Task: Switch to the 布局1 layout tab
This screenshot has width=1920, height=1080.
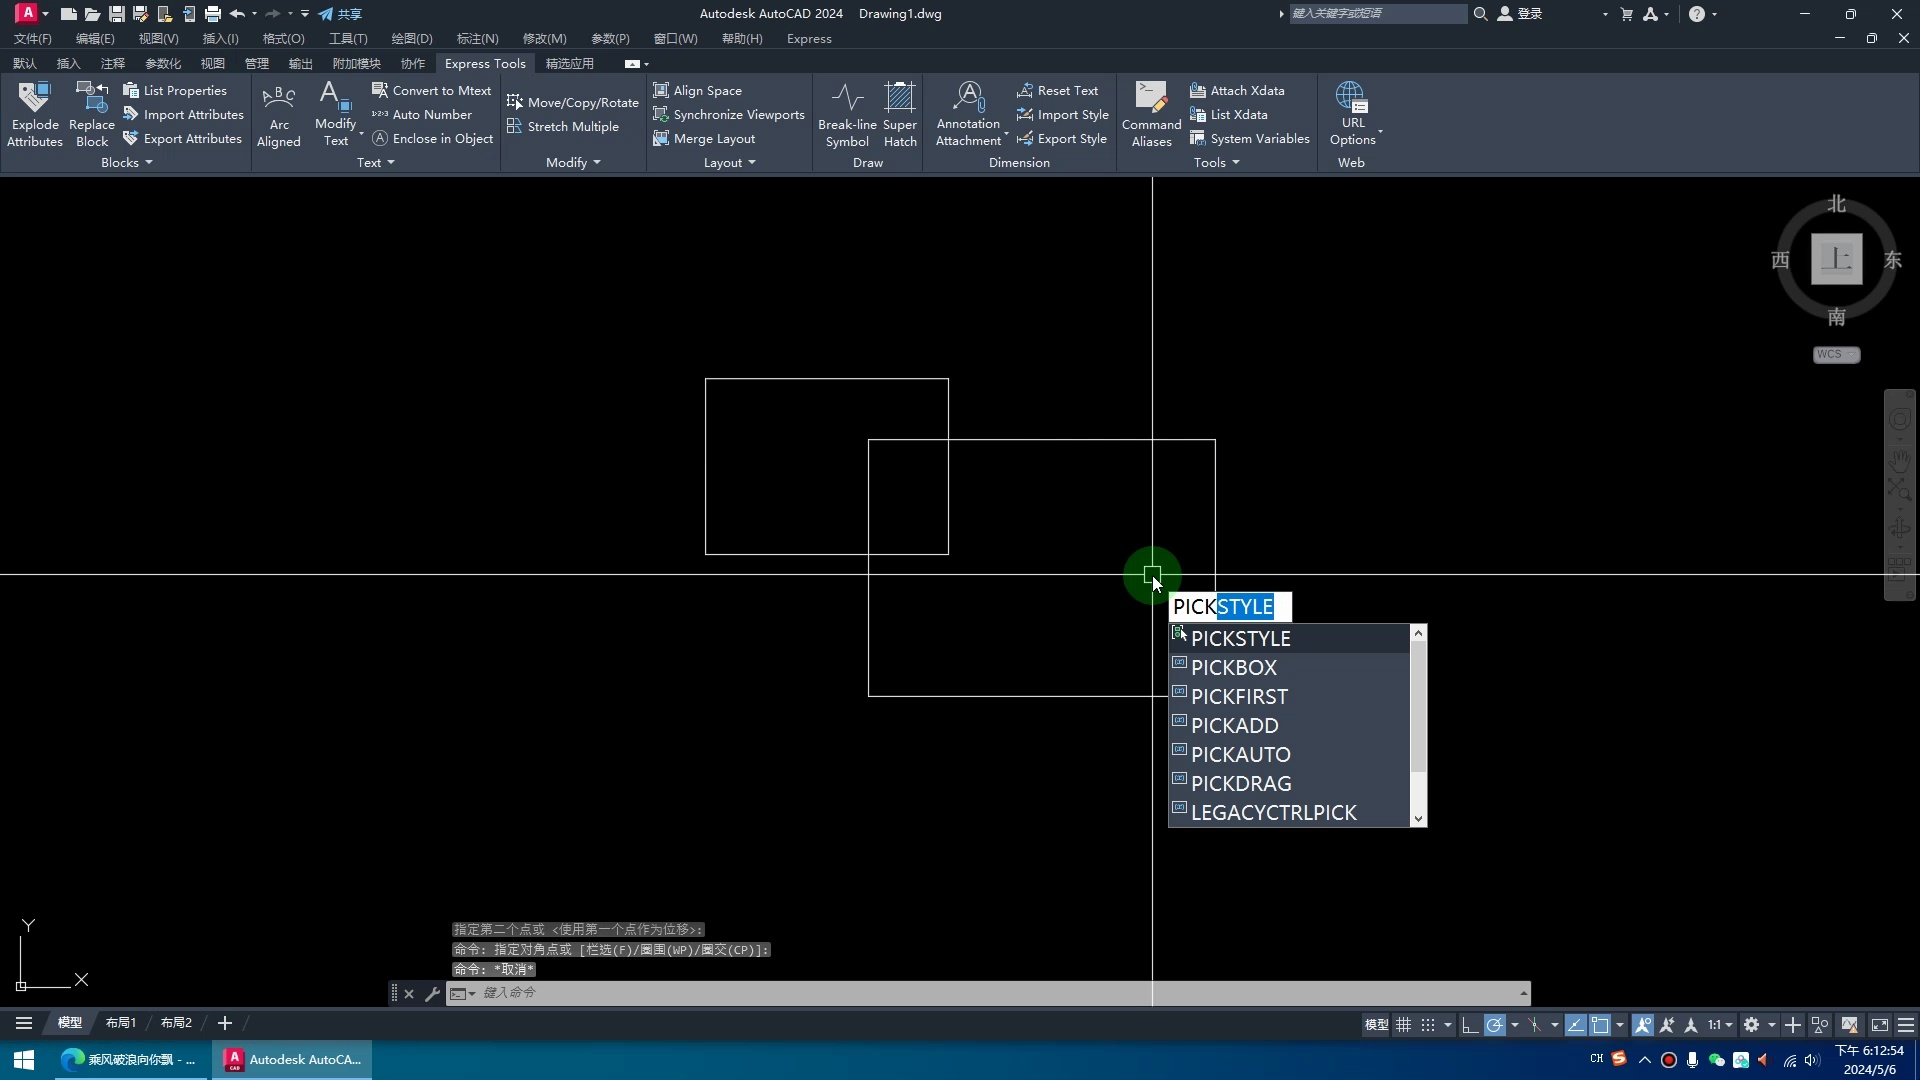Action: click(120, 1023)
